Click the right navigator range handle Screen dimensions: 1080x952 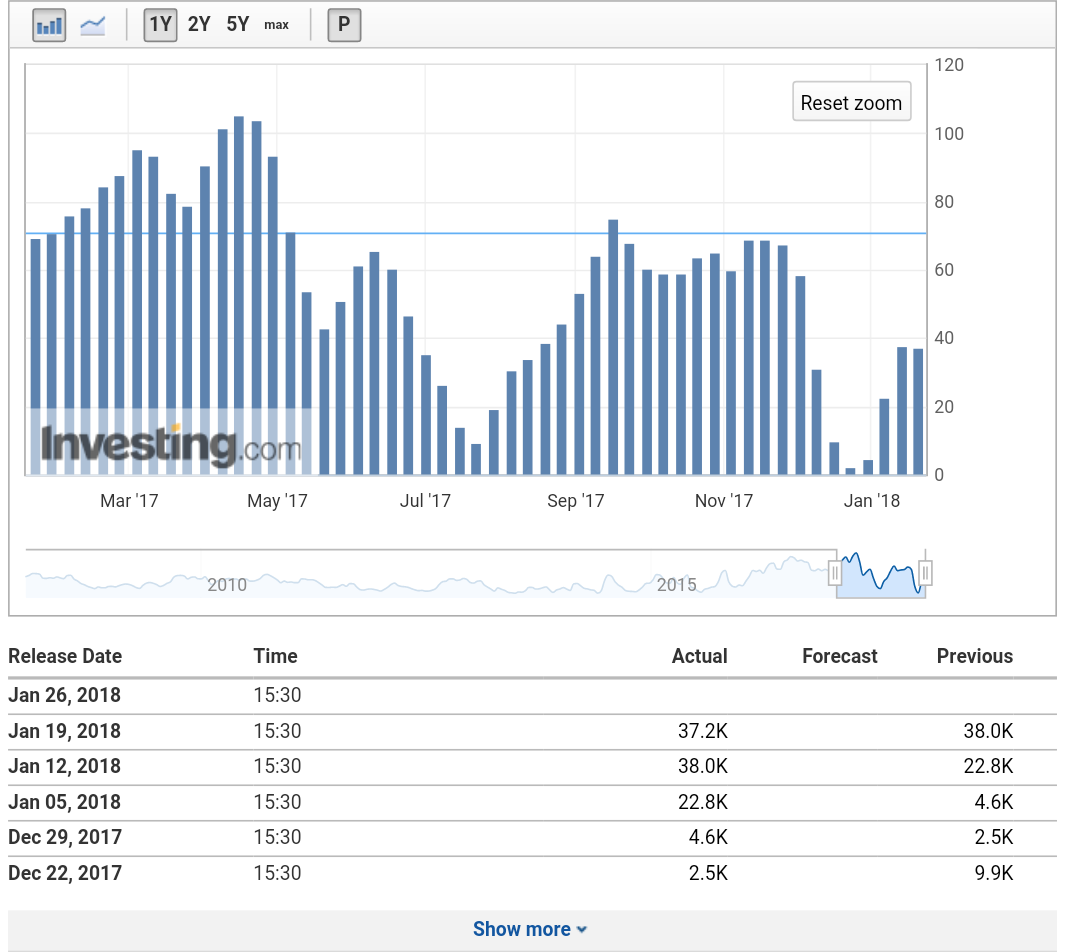pyautogui.click(x=925, y=573)
